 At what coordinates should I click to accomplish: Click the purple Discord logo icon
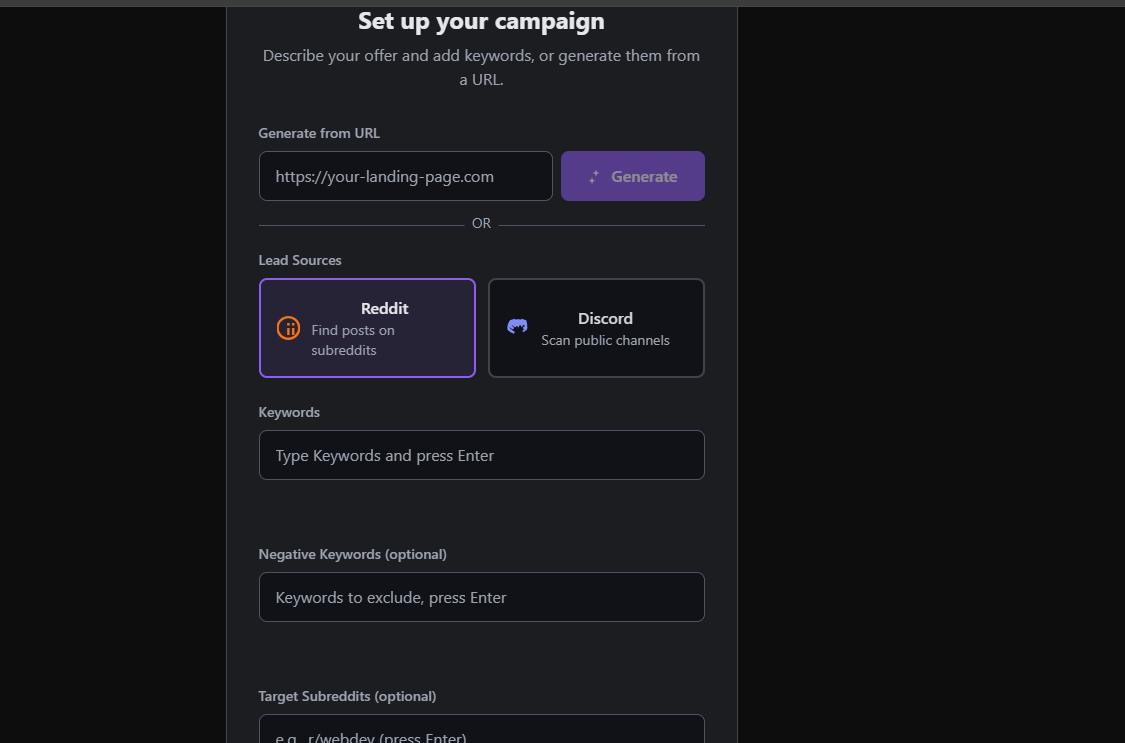pos(517,326)
